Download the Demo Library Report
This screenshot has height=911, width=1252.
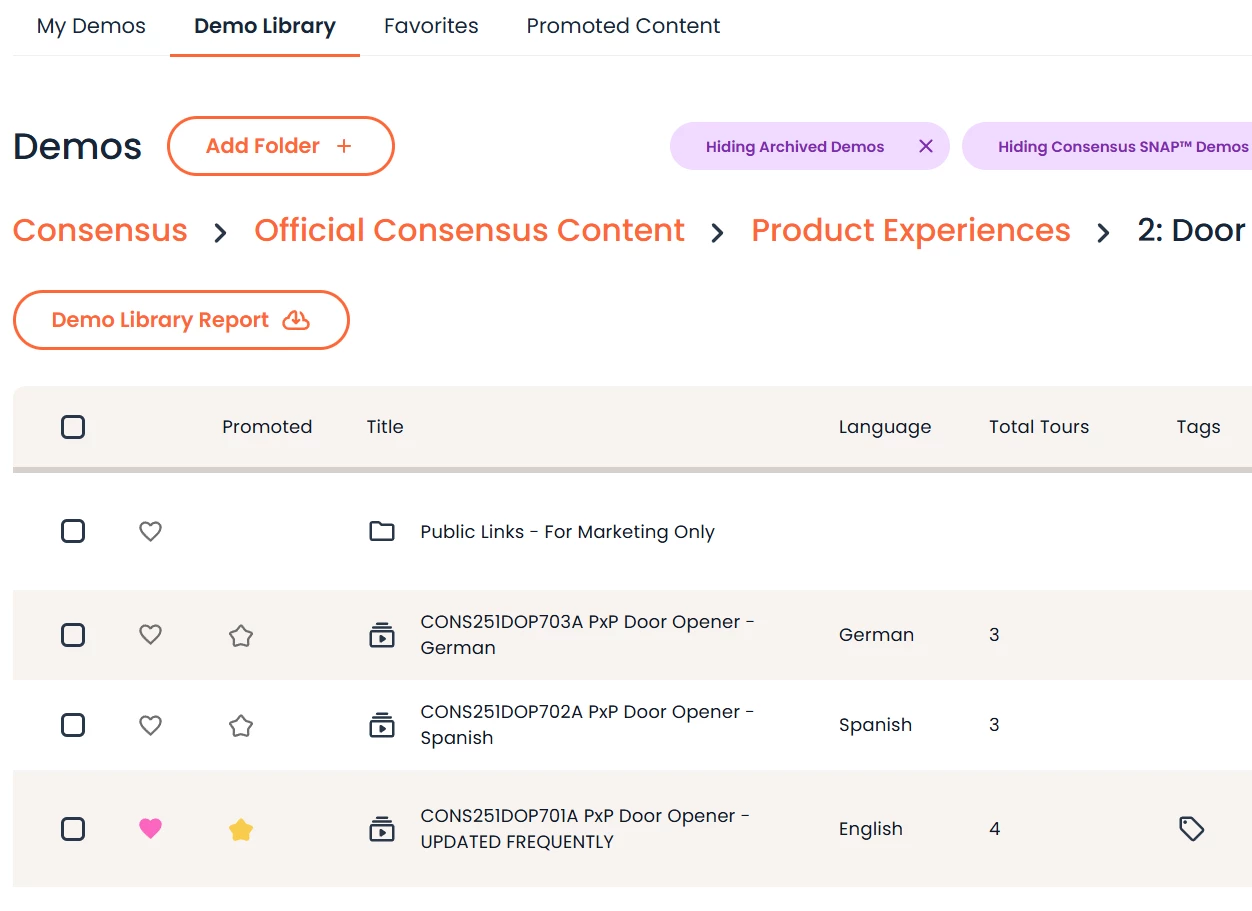click(181, 320)
